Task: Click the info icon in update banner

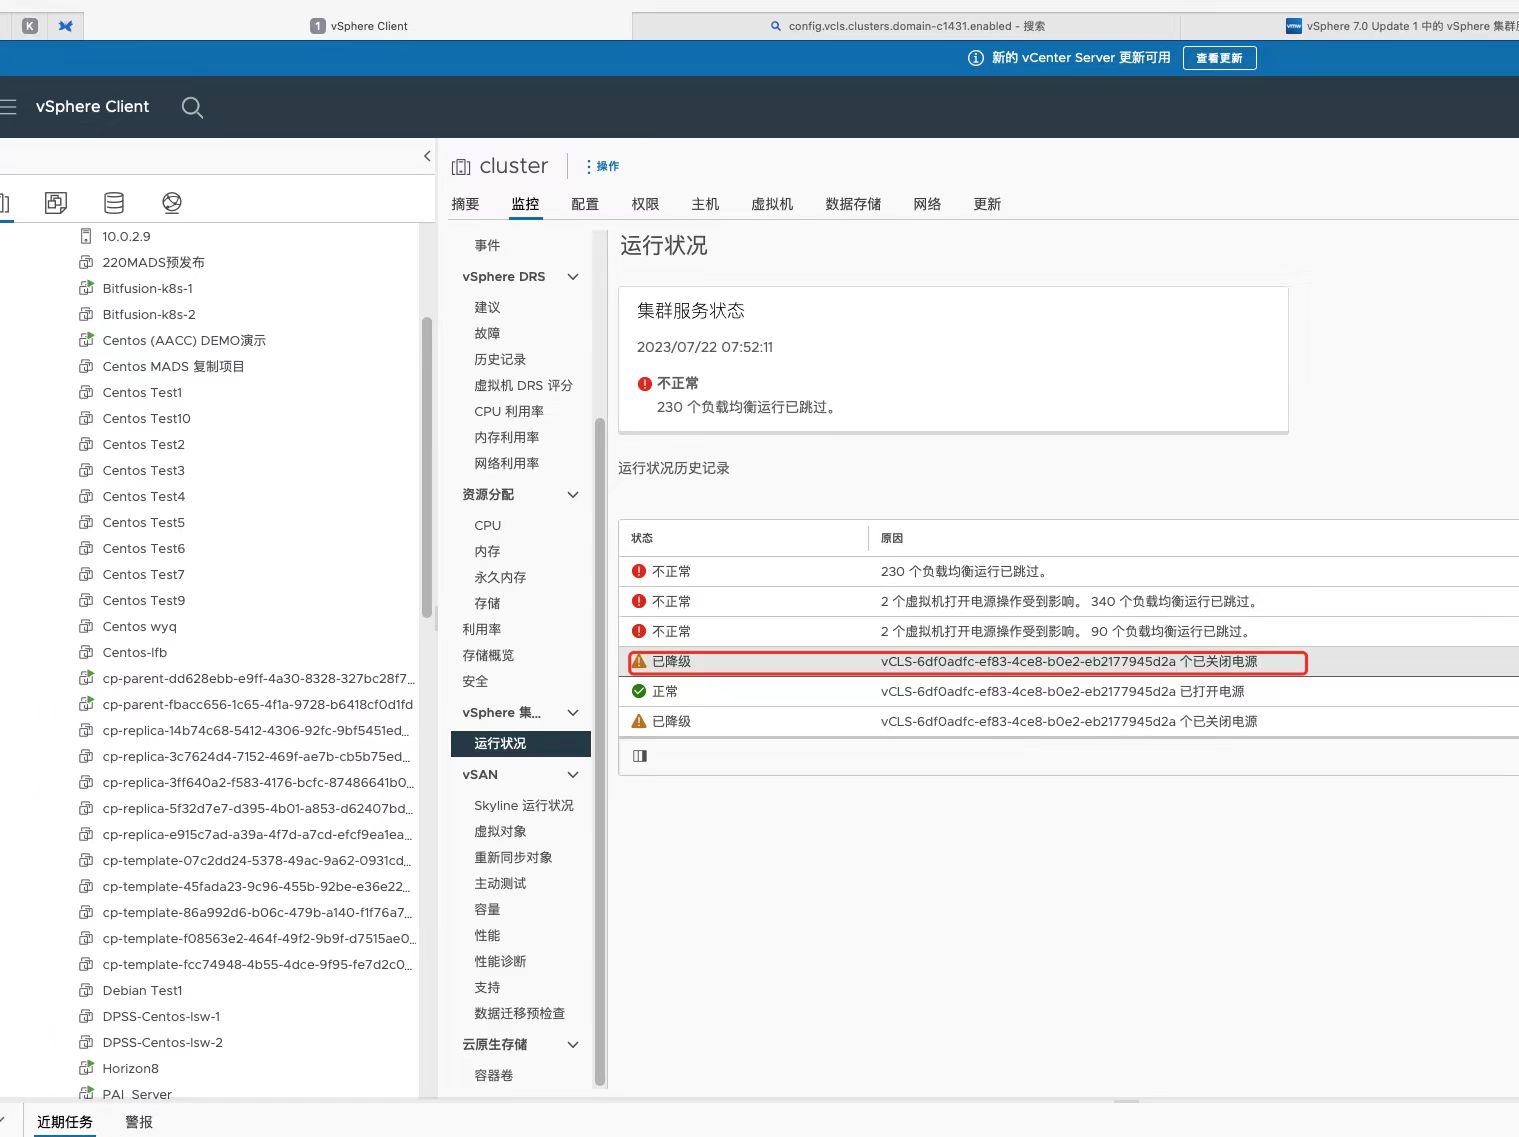Action: coord(976,58)
